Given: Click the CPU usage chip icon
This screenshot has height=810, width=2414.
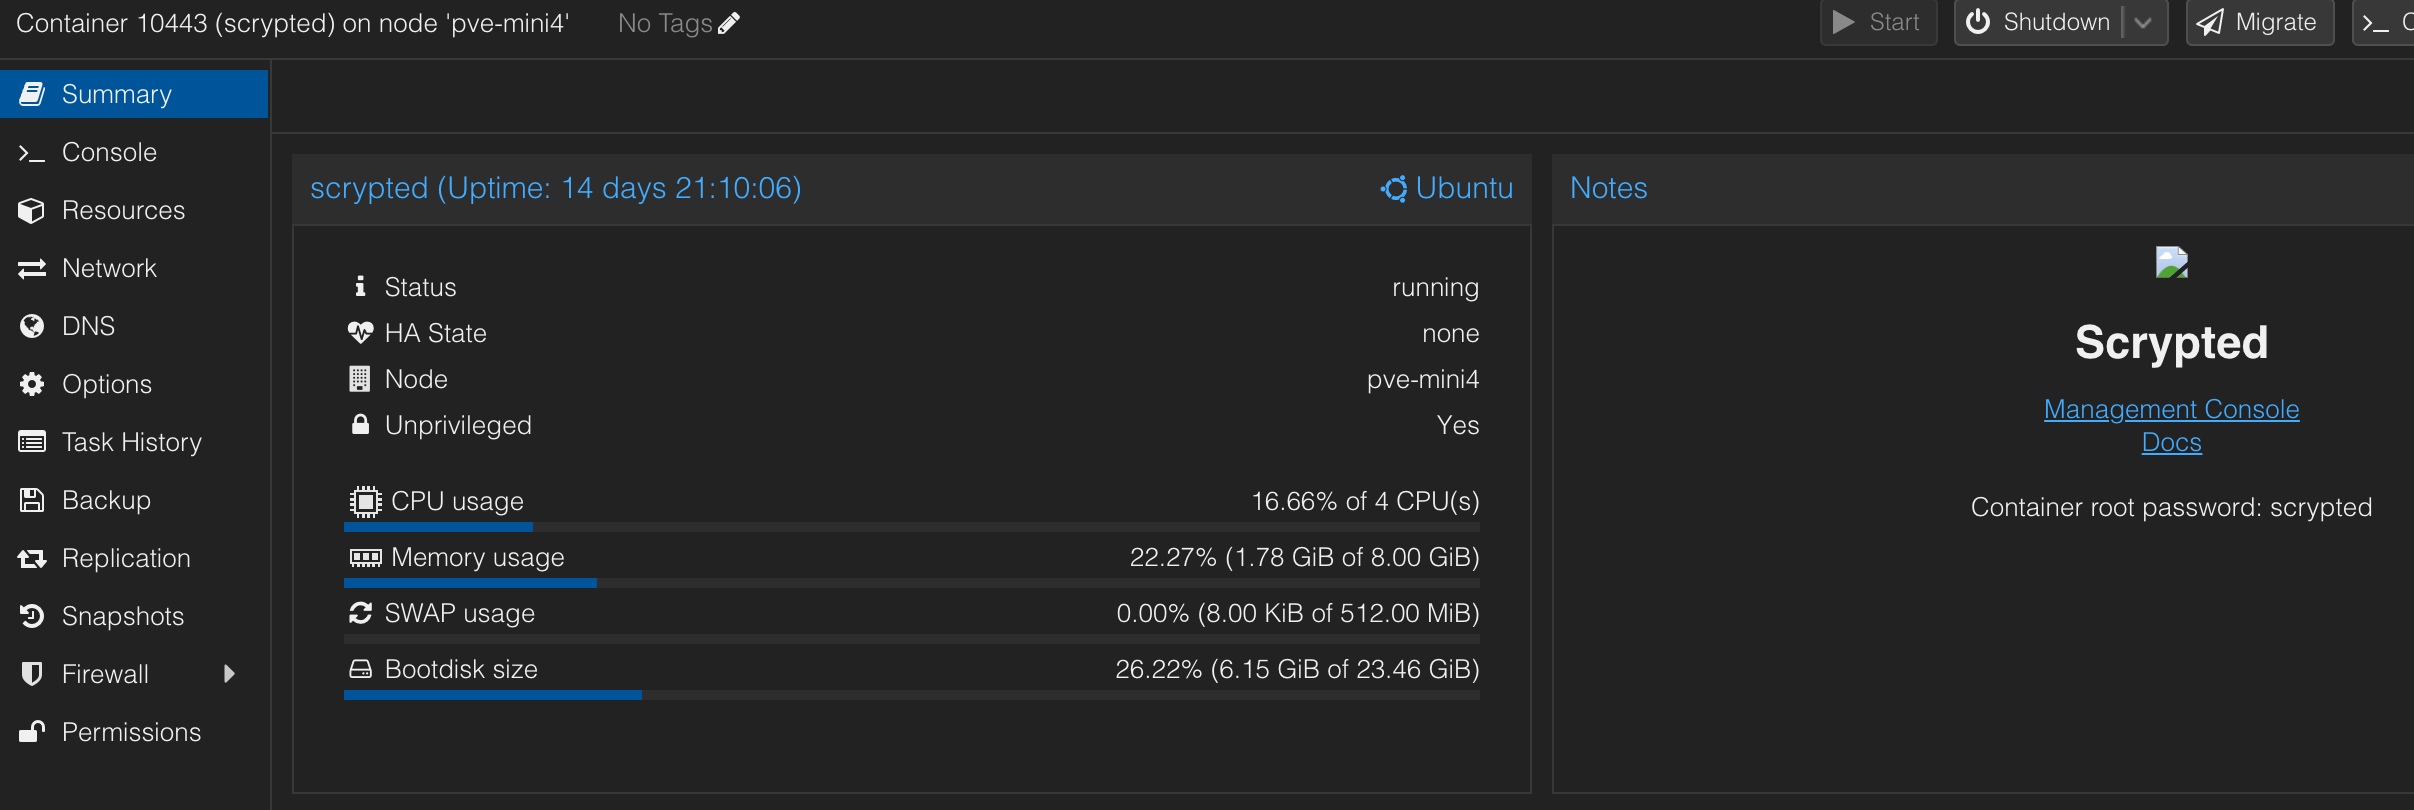Looking at the screenshot, I should click(365, 501).
